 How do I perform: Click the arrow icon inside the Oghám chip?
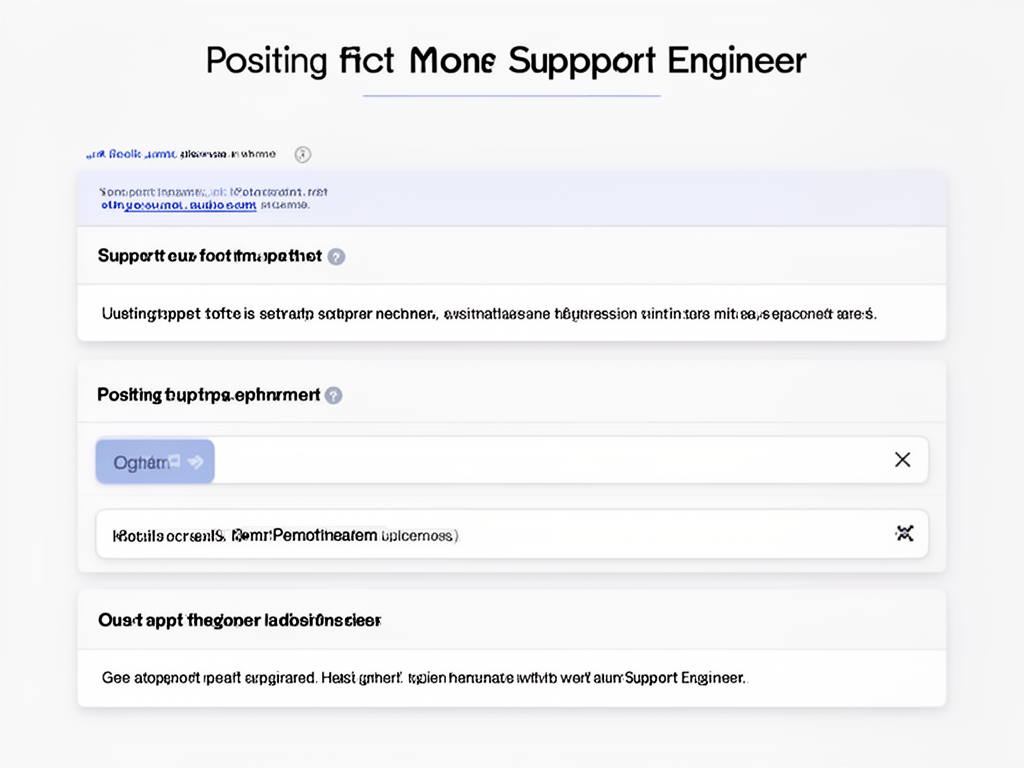195,462
